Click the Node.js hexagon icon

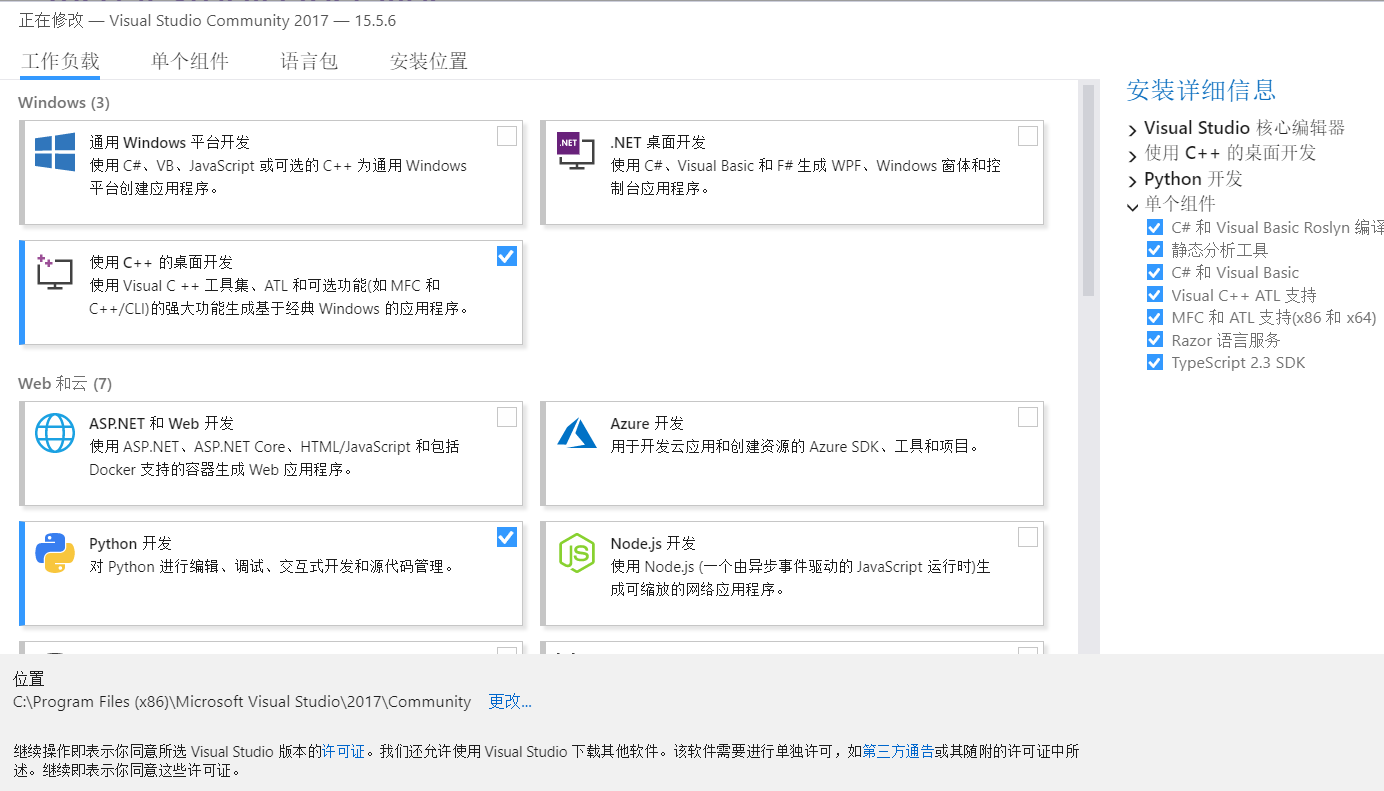tap(577, 553)
